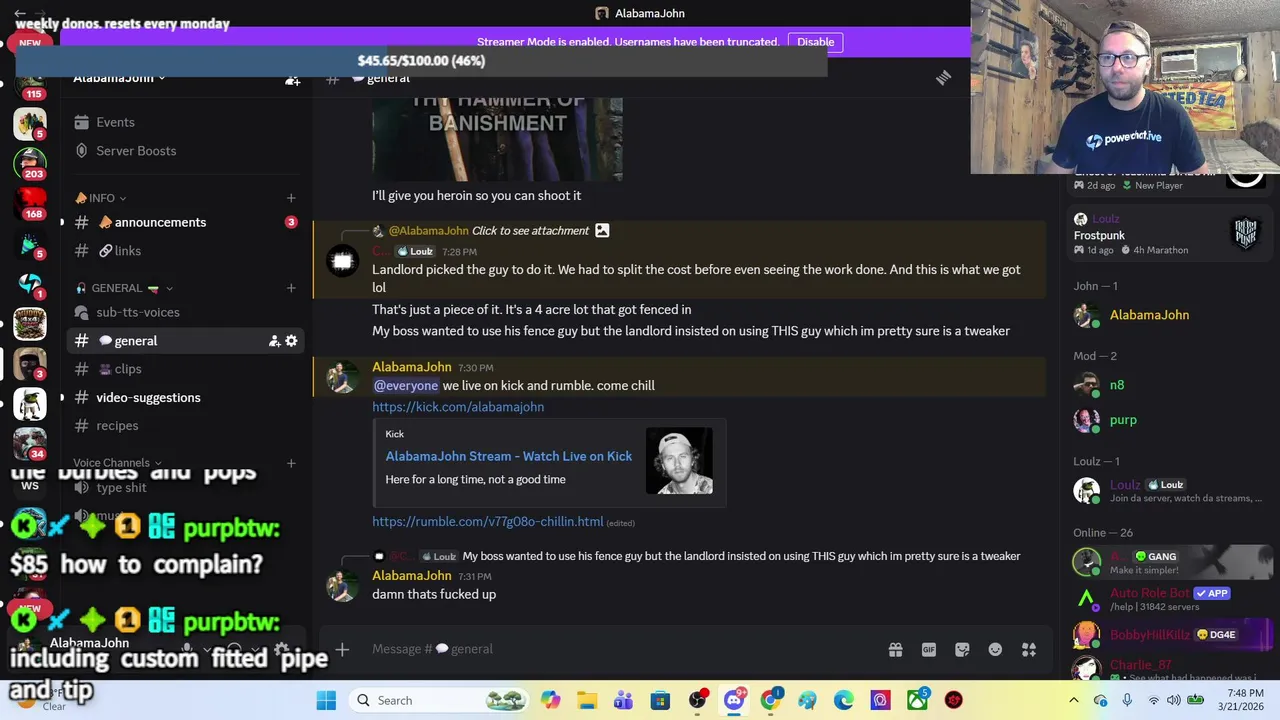Open Discord in Windows taskbar
The image size is (1280, 720).
point(734,700)
